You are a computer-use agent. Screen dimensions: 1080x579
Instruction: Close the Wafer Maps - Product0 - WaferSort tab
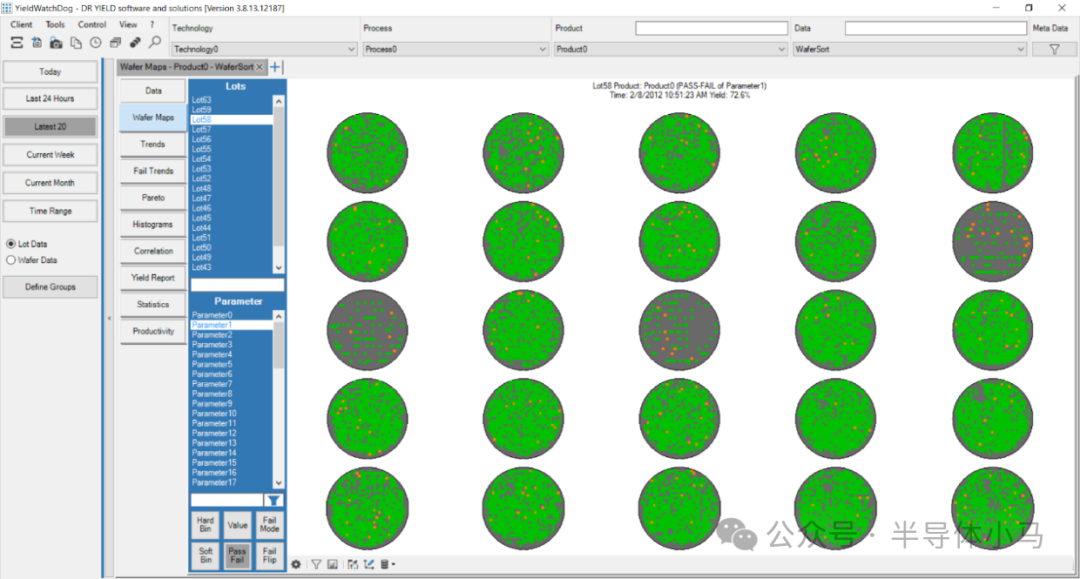point(260,67)
